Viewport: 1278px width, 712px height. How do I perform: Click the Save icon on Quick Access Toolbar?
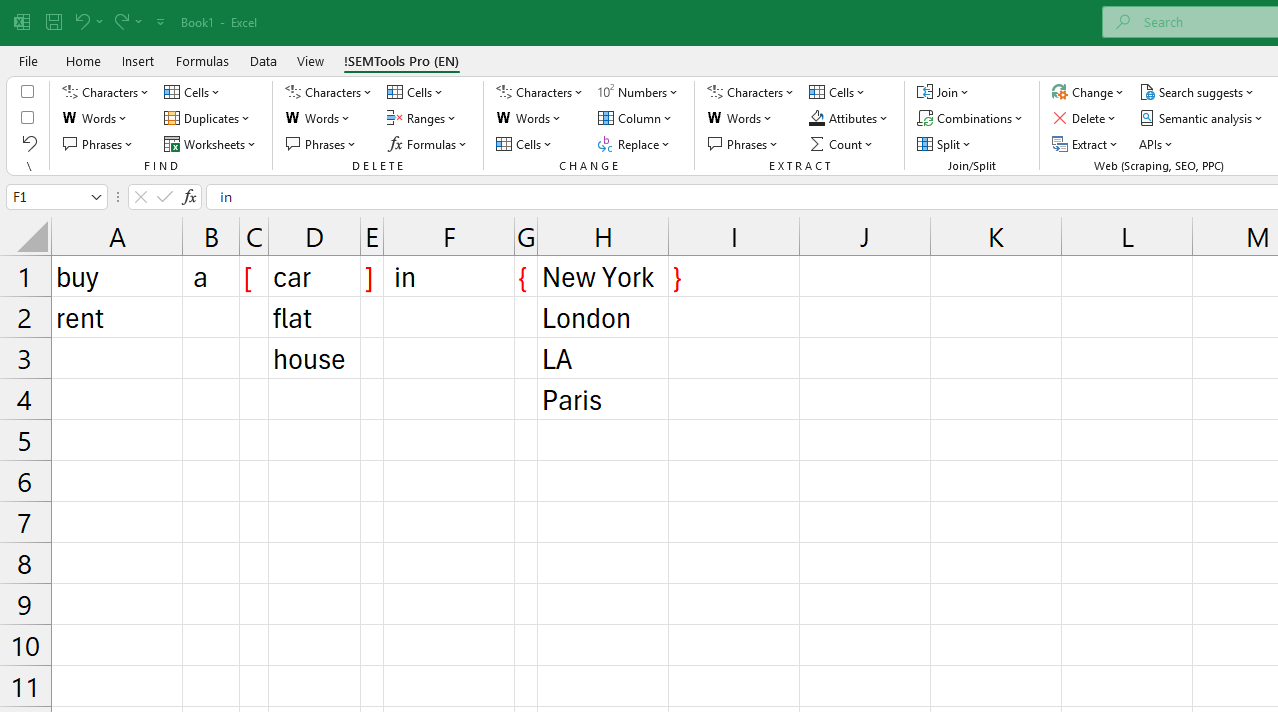click(53, 21)
